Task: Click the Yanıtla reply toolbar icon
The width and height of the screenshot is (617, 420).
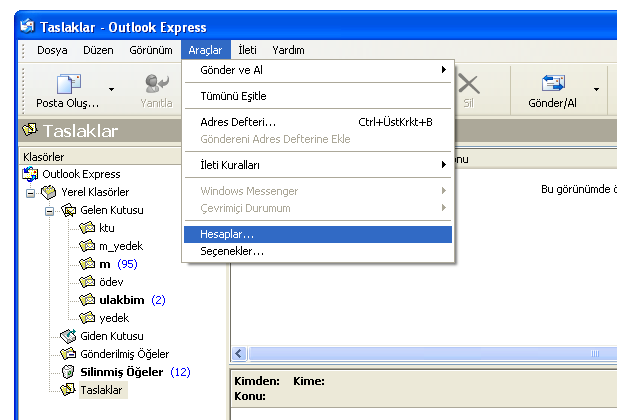Action: (157, 83)
